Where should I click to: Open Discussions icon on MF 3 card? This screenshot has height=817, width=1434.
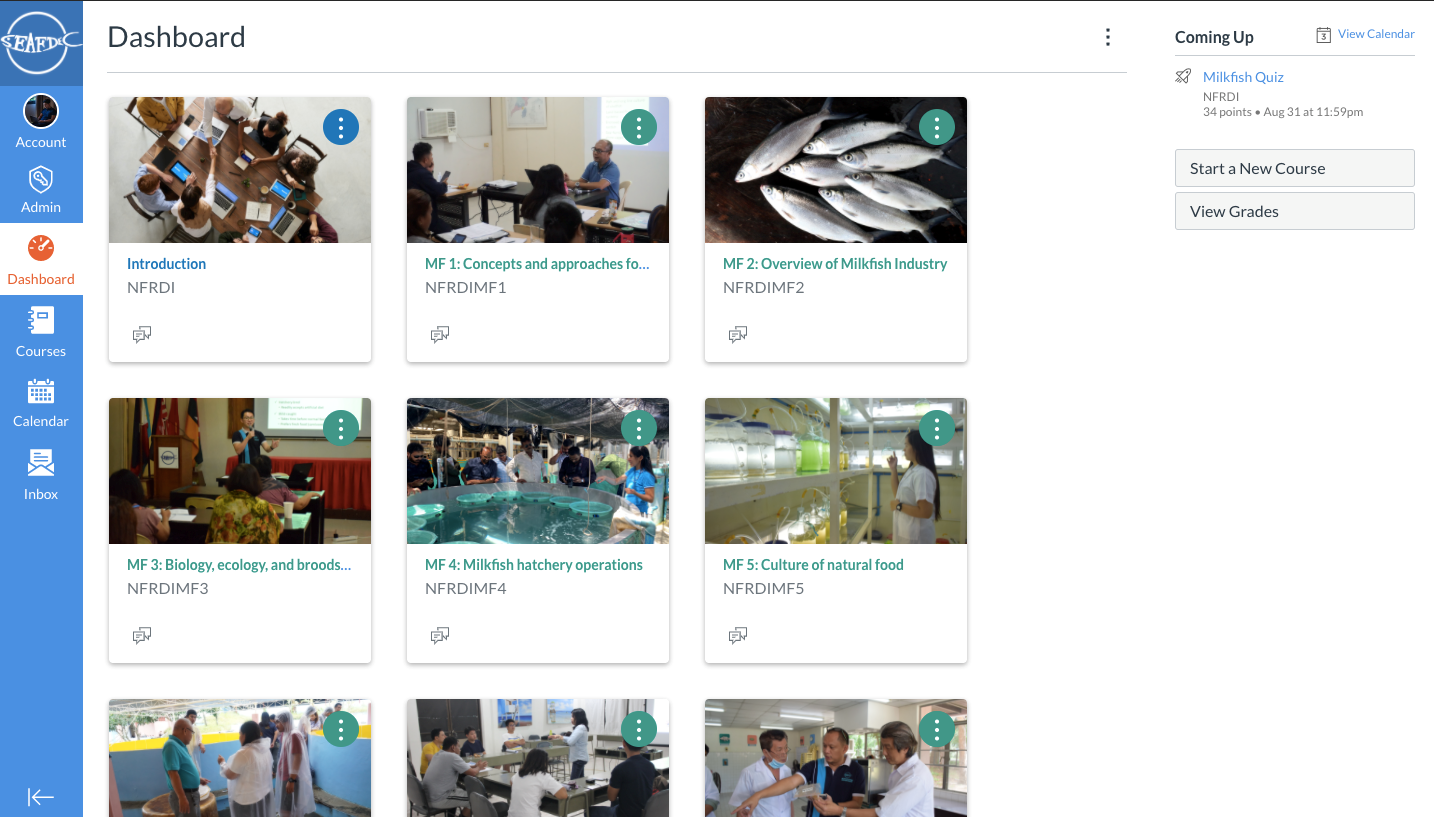point(142,636)
